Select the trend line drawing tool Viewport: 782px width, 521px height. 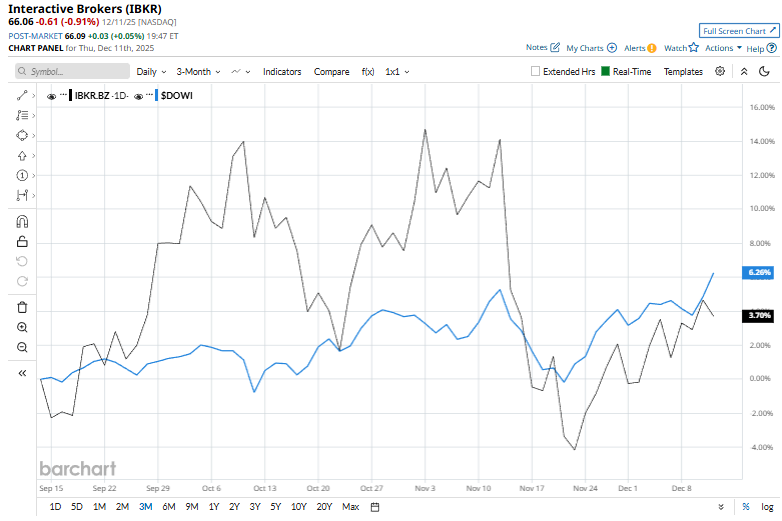tap(22, 95)
